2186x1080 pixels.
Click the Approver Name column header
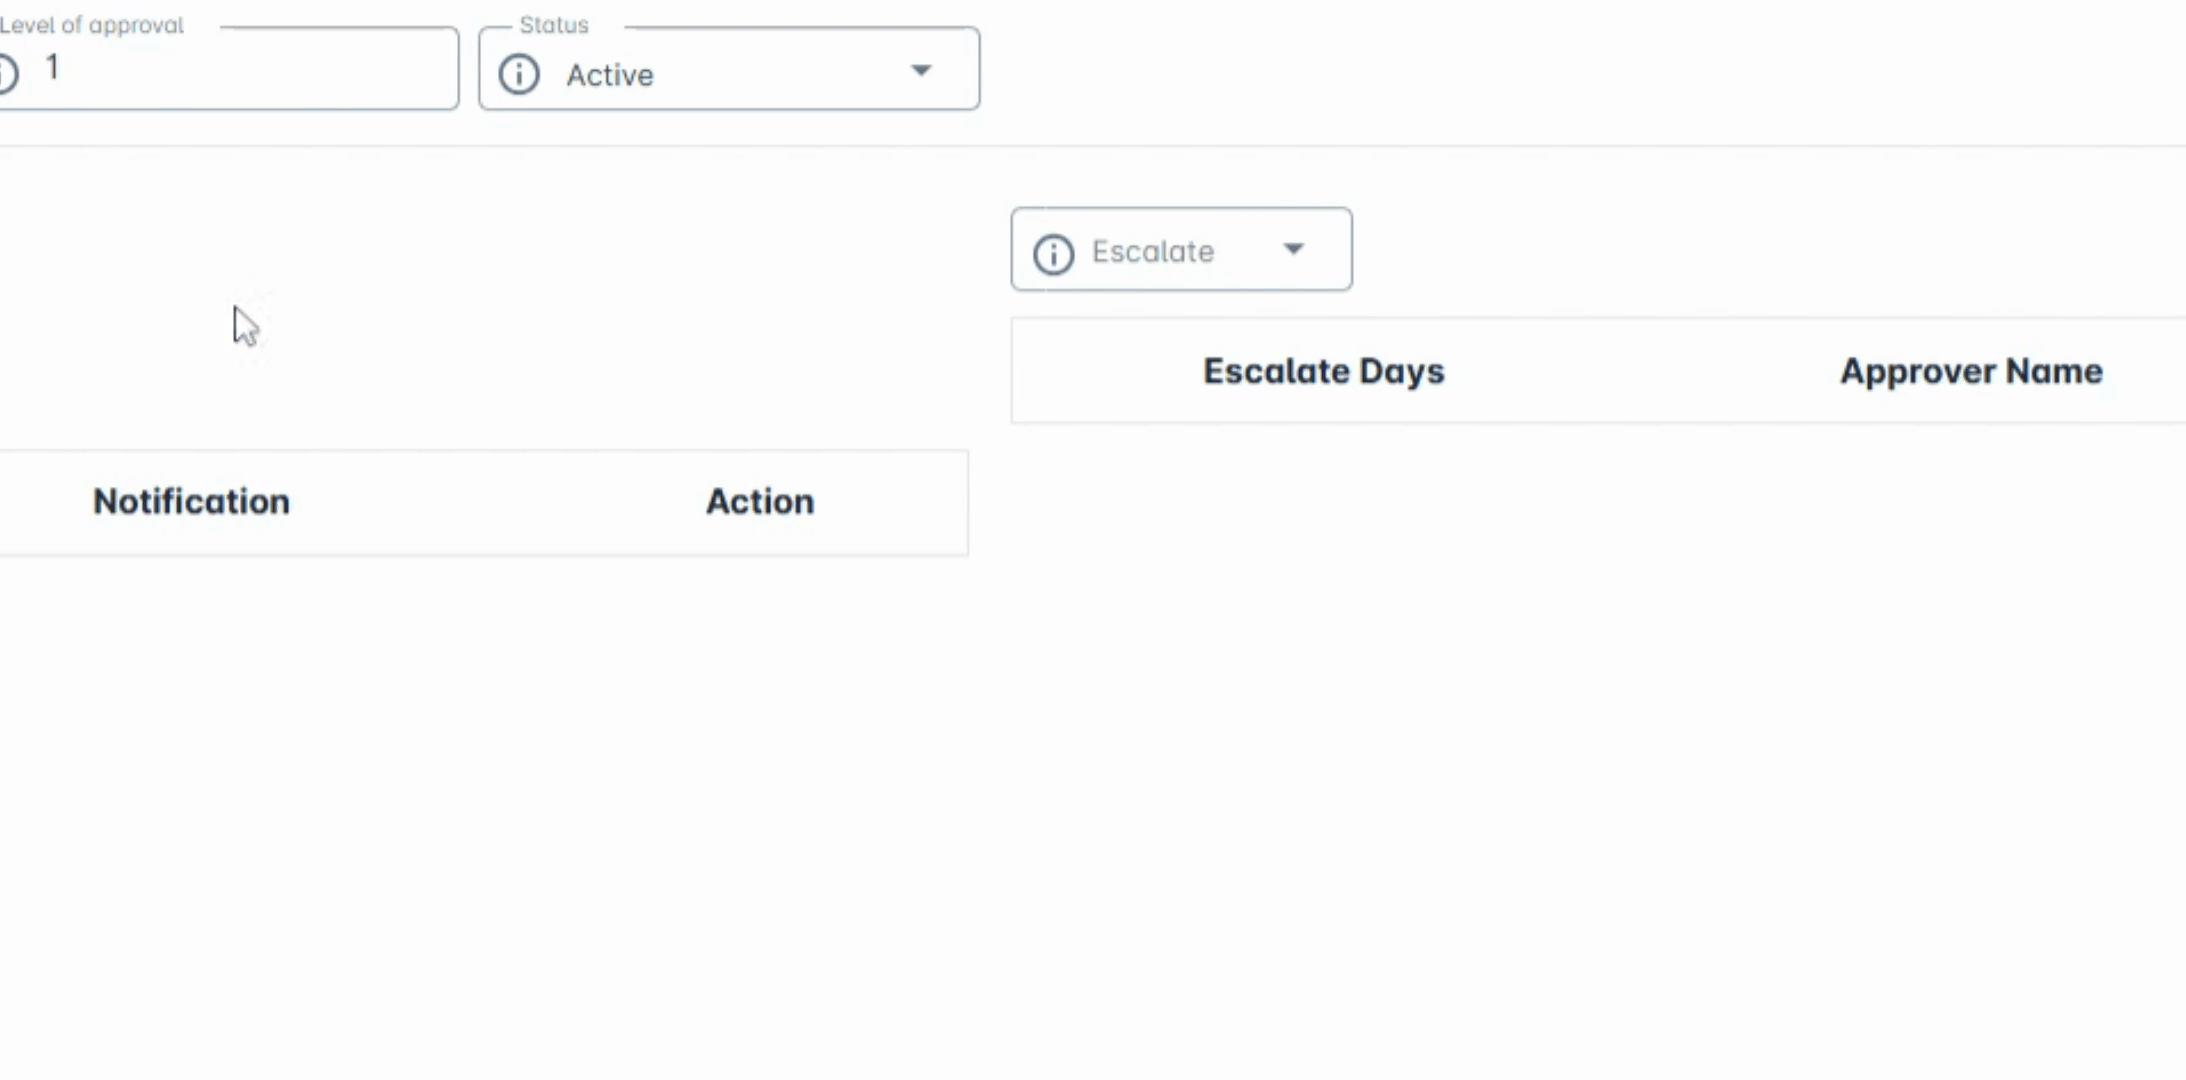click(1971, 371)
